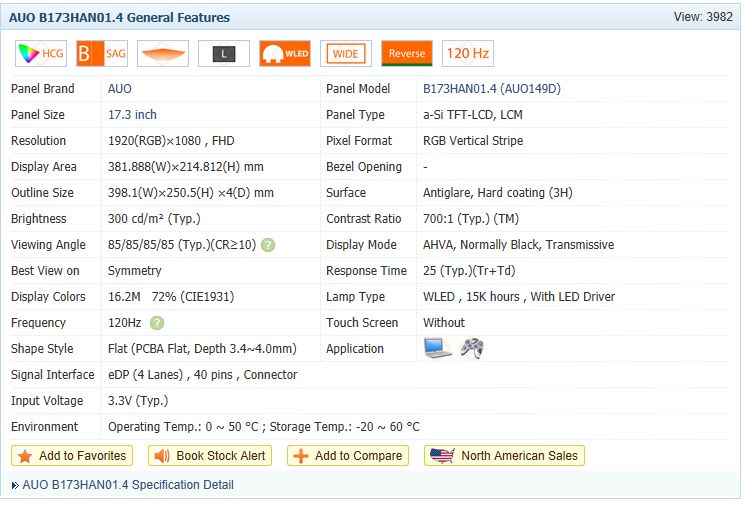Screen dimensions: 747x505
Task: Click the Signal Interface label
Action: pos(53,375)
